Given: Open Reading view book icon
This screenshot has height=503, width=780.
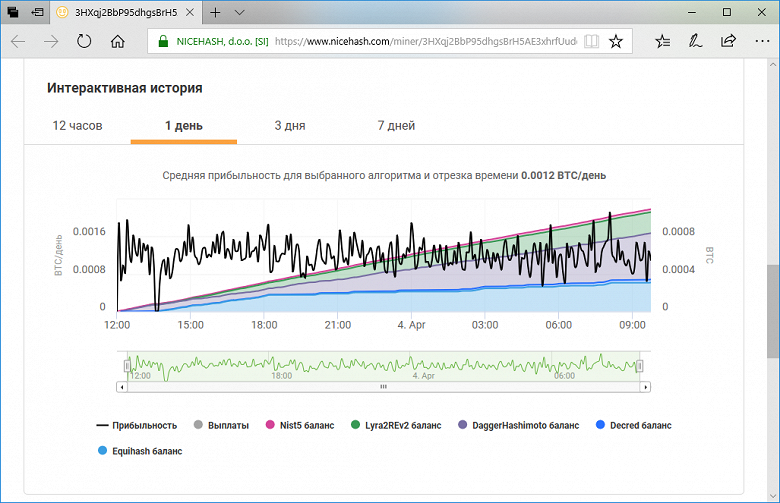Looking at the screenshot, I should (x=591, y=41).
